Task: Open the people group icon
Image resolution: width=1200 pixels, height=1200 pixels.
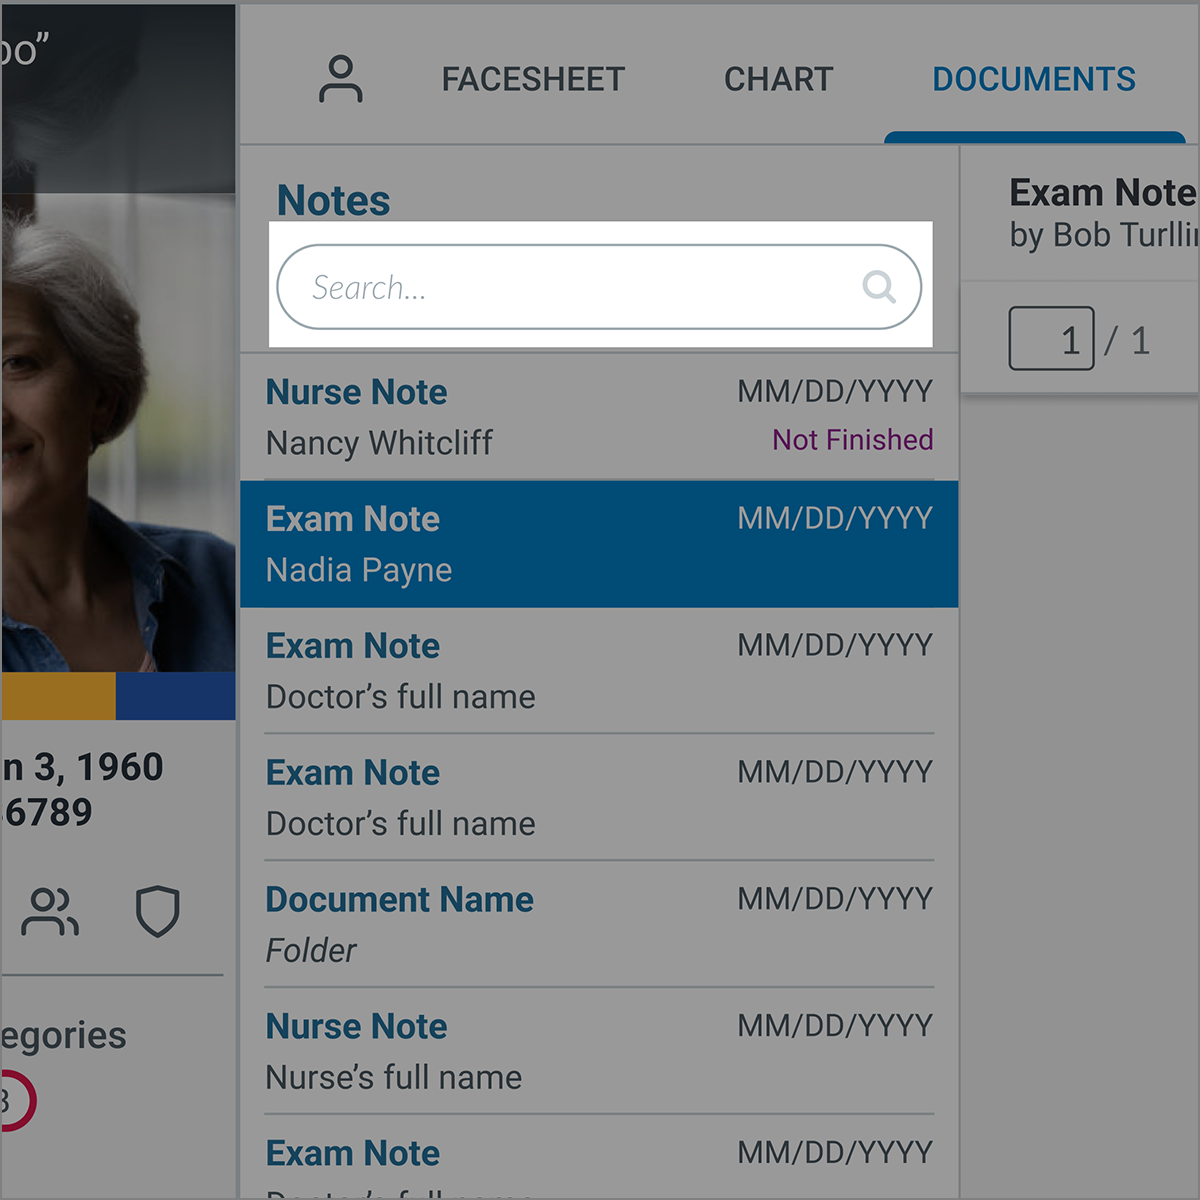Action: click(x=50, y=911)
